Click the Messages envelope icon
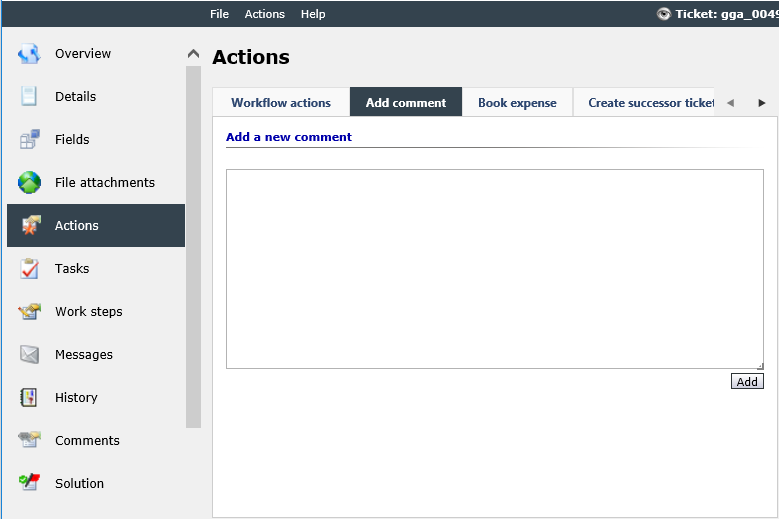The image size is (779, 519). tap(29, 355)
